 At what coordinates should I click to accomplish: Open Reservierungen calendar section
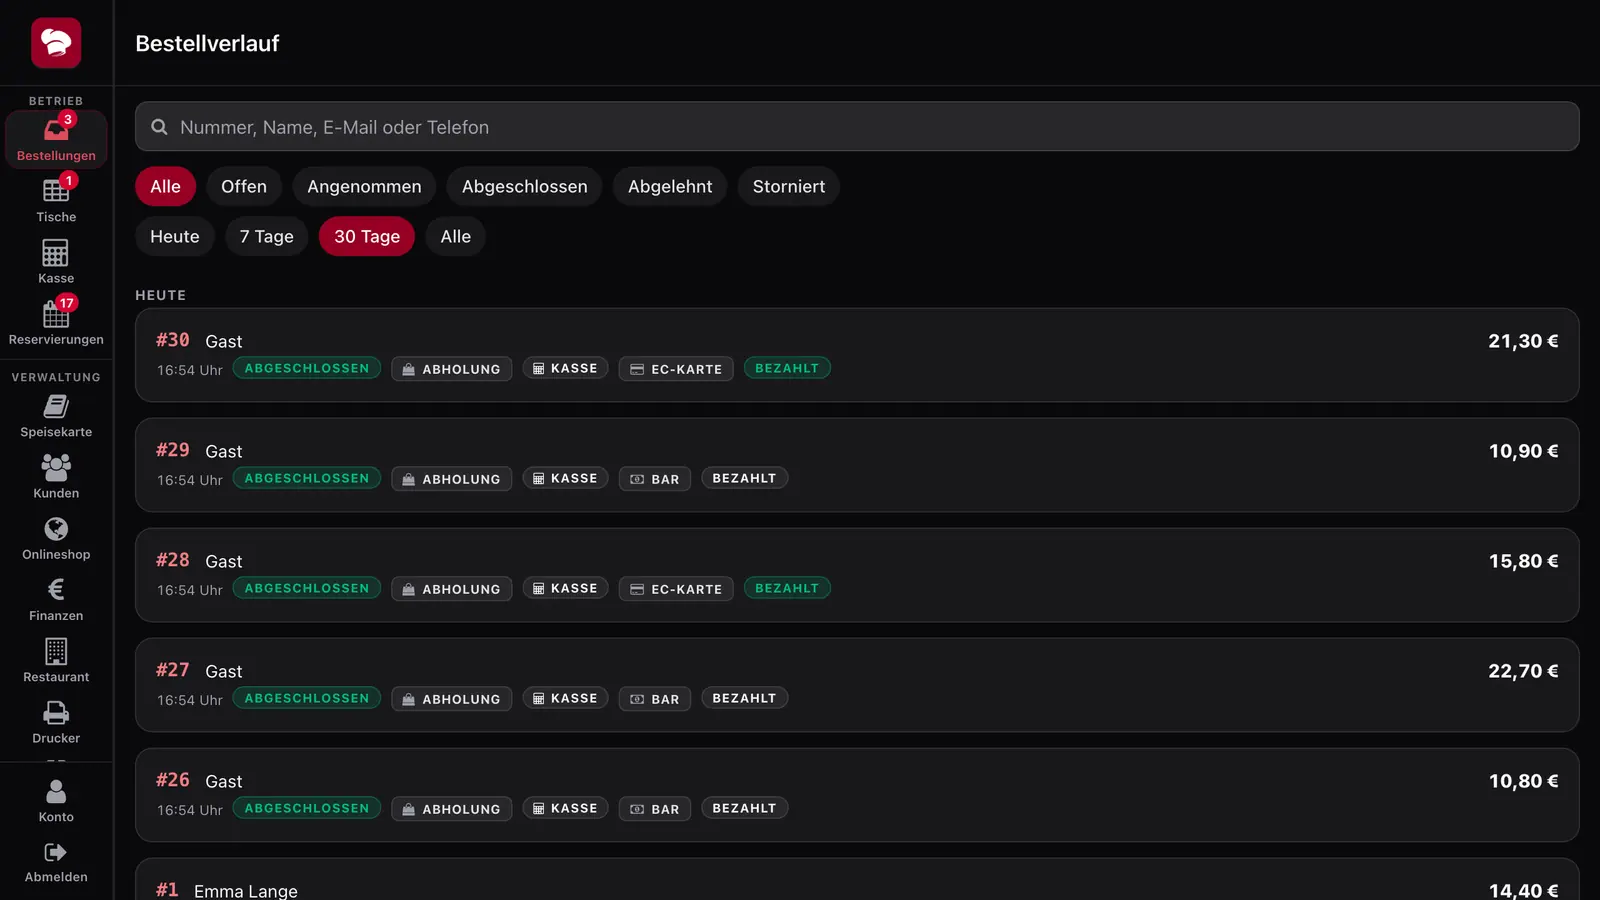click(x=56, y=322)
